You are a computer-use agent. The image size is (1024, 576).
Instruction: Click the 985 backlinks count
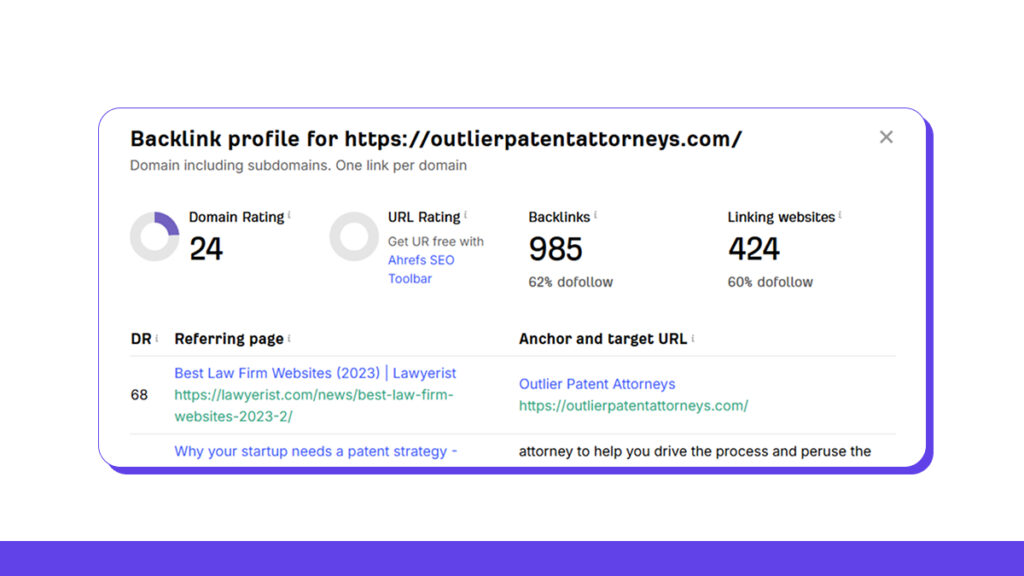coord(556,248)
